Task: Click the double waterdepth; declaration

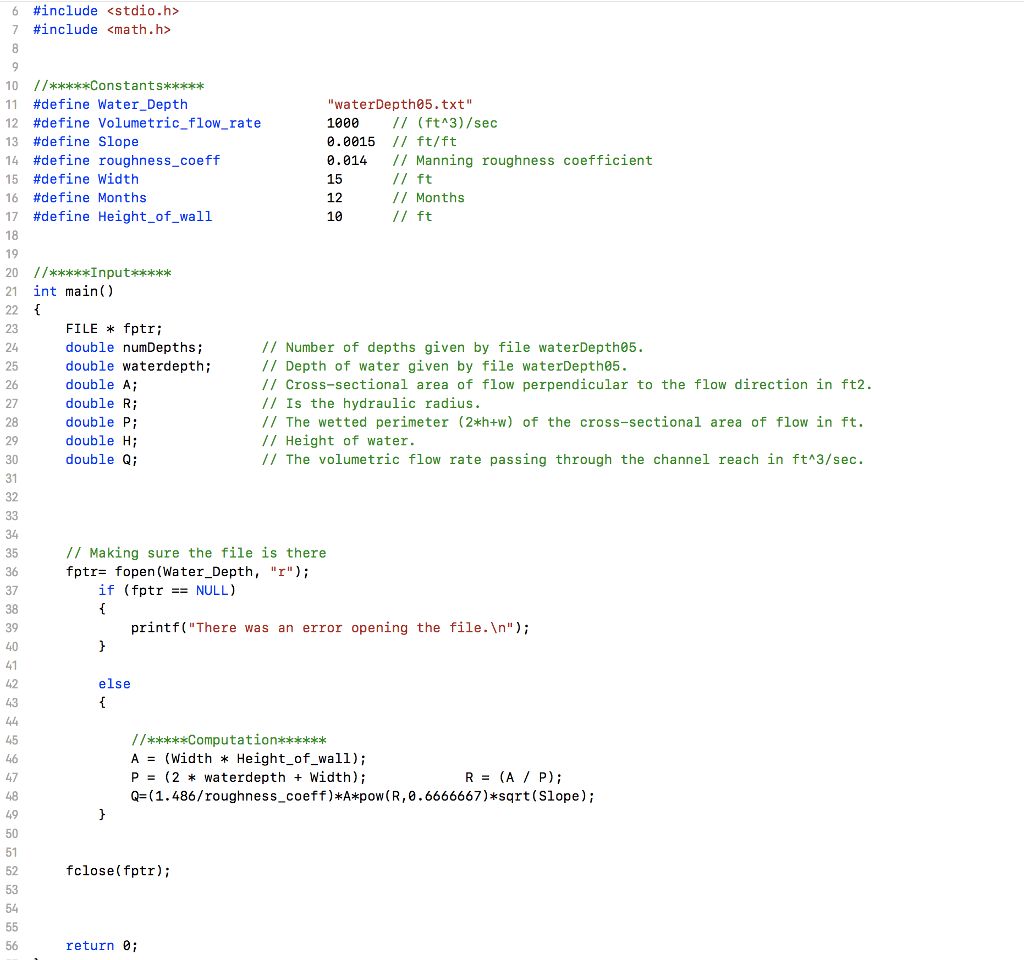Action: tap(138, 366)
